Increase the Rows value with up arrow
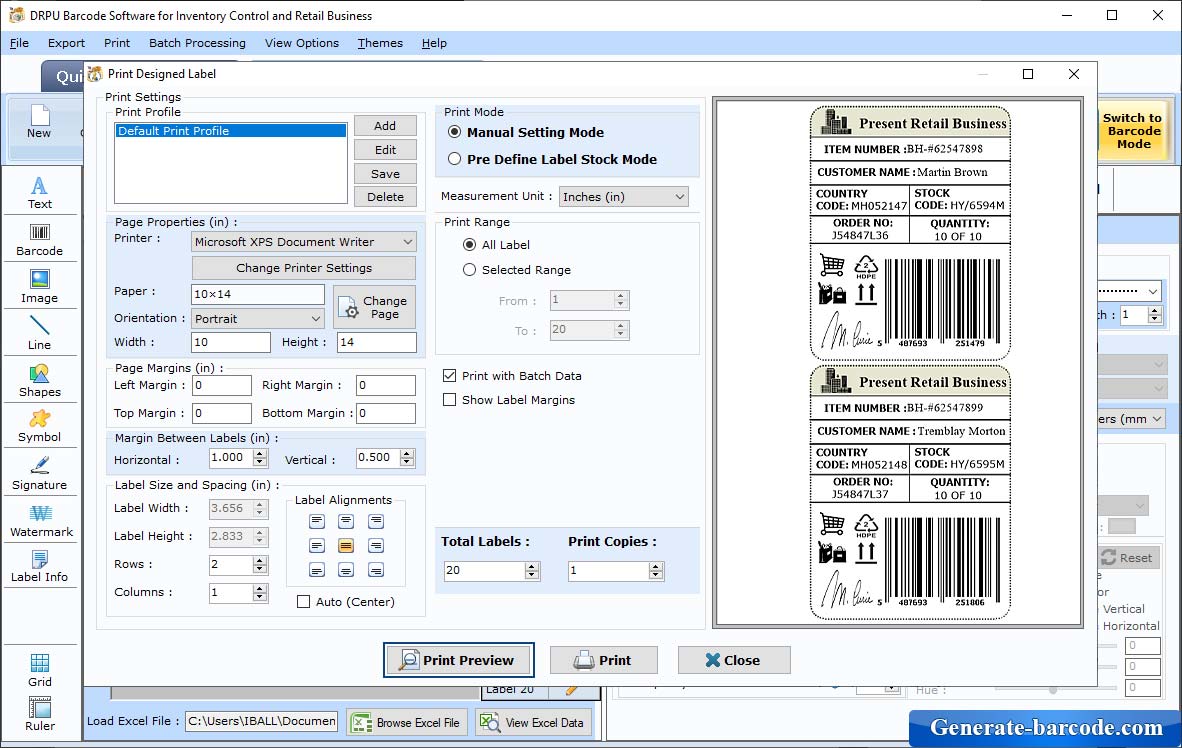The height and width of the screenshot is (748, 1182). click(260, 560)
